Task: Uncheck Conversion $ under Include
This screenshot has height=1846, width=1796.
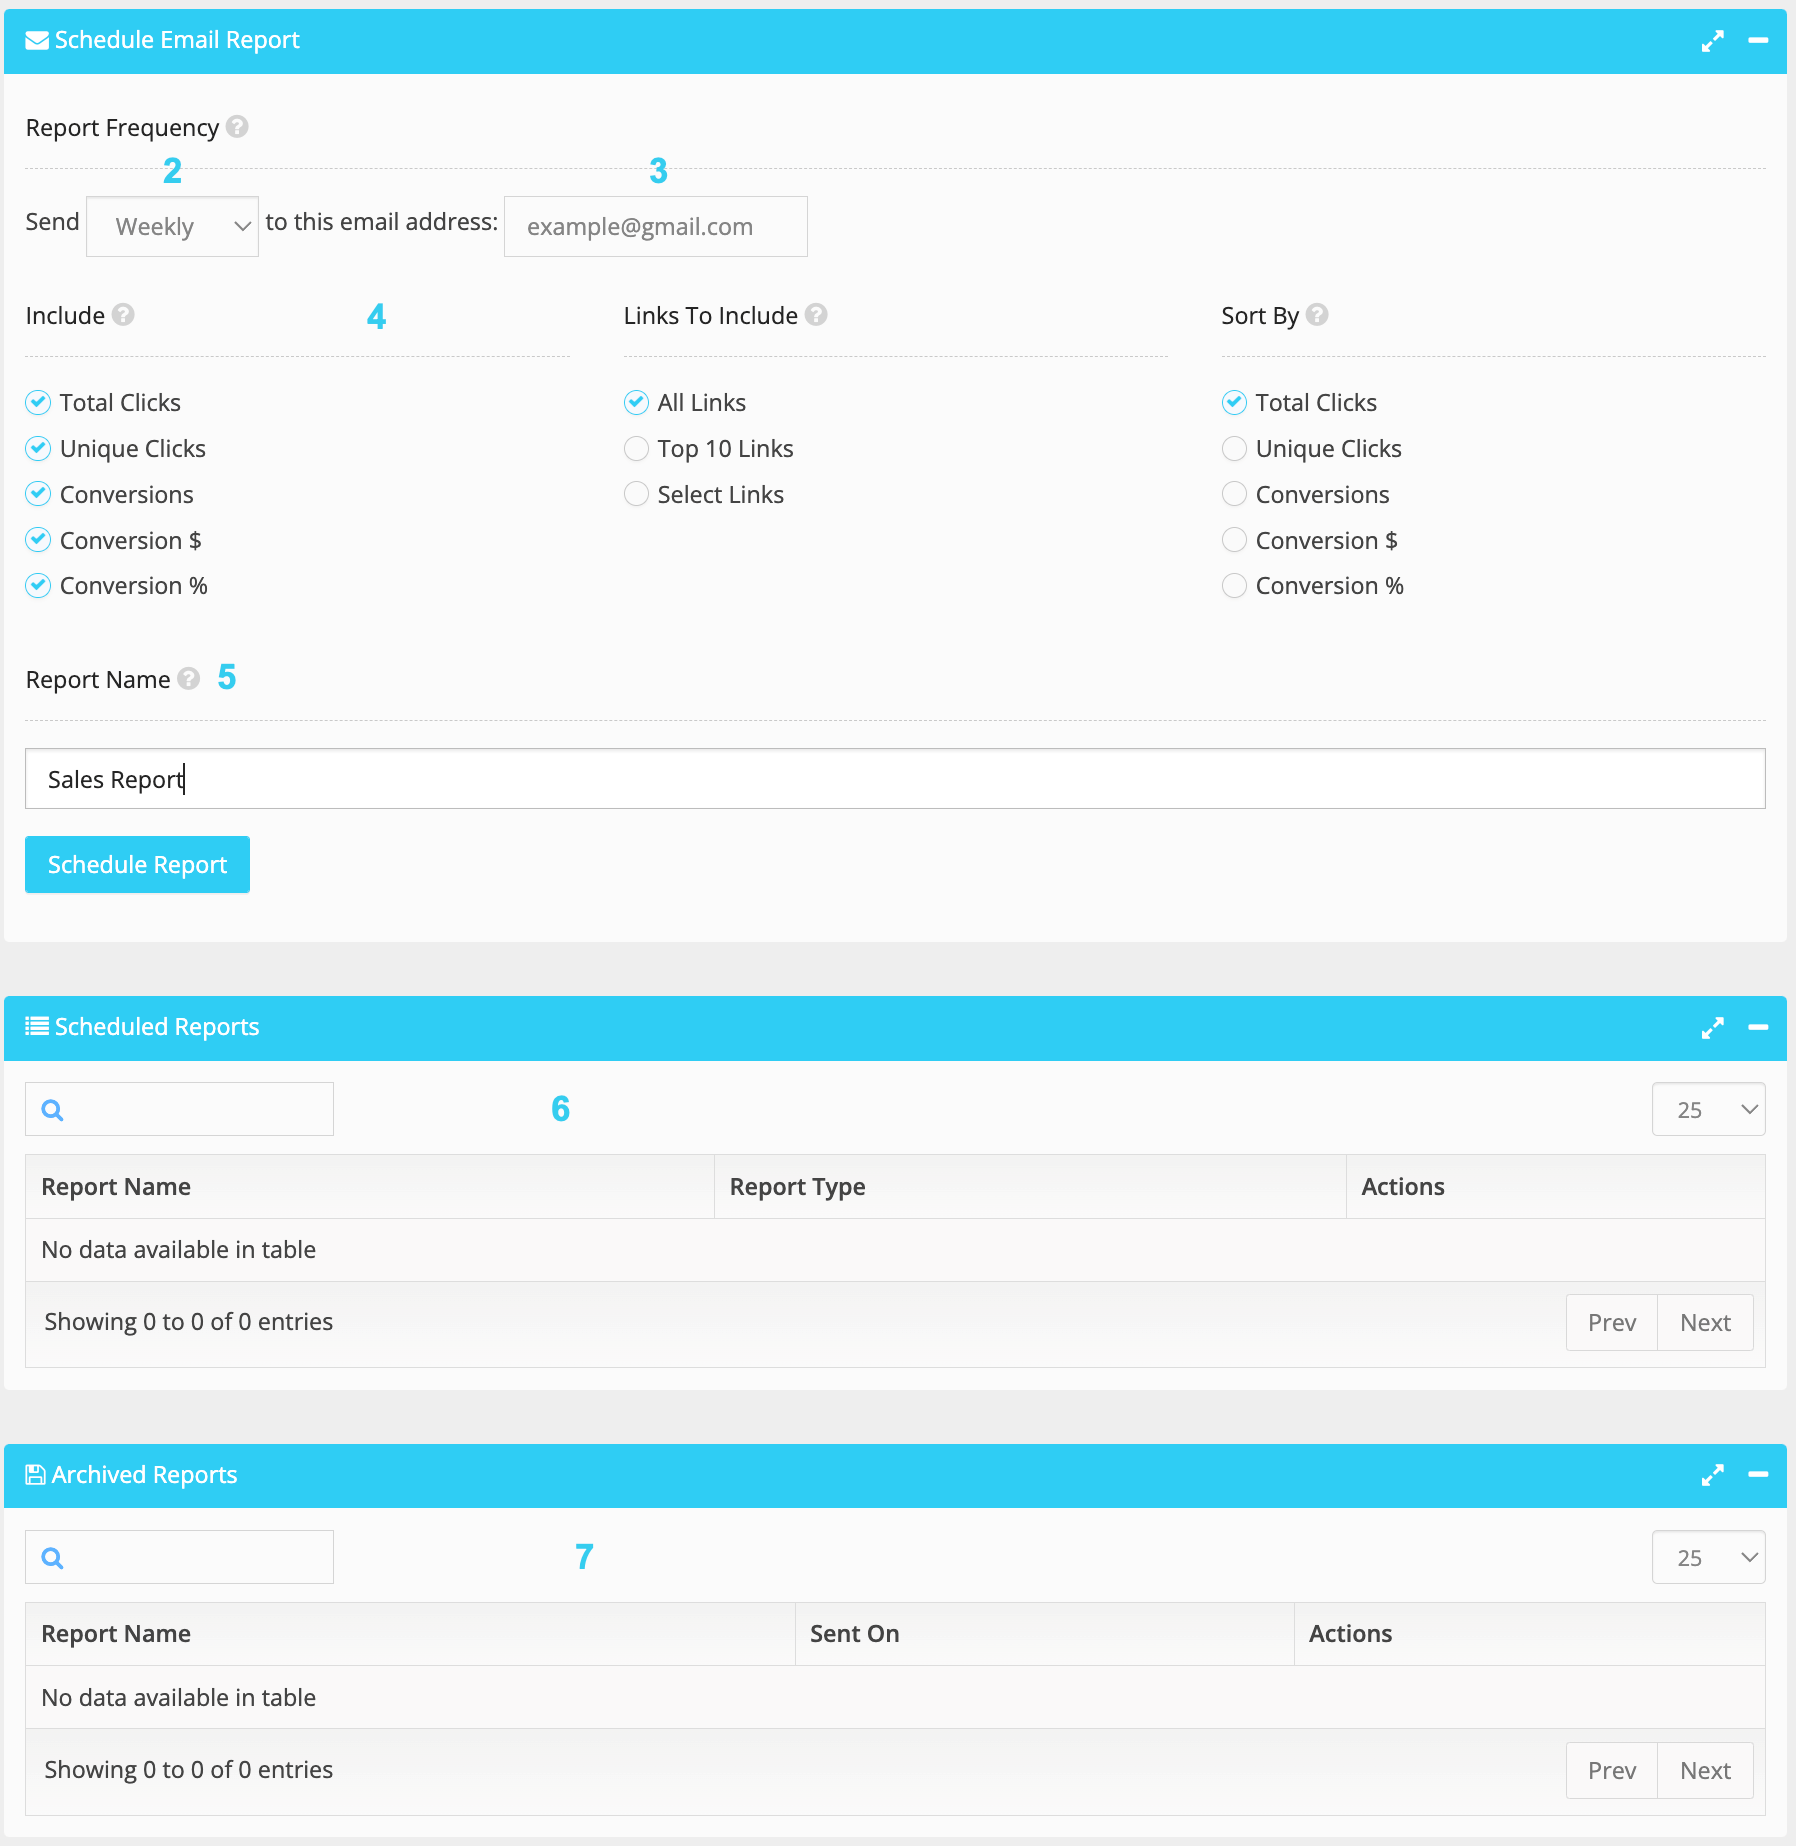Action: (38, 540)
